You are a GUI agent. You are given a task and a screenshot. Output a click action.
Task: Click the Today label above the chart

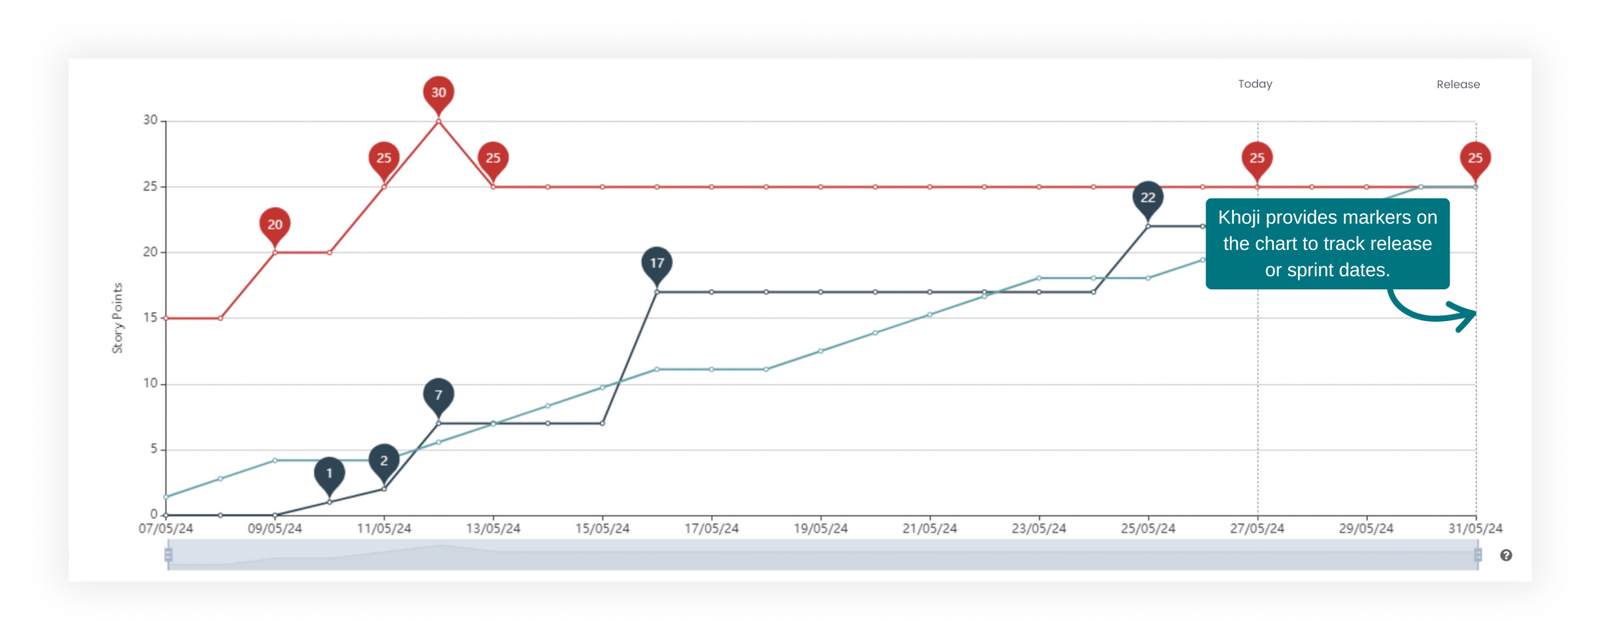pyautogui.click(x=1255, y=84)
